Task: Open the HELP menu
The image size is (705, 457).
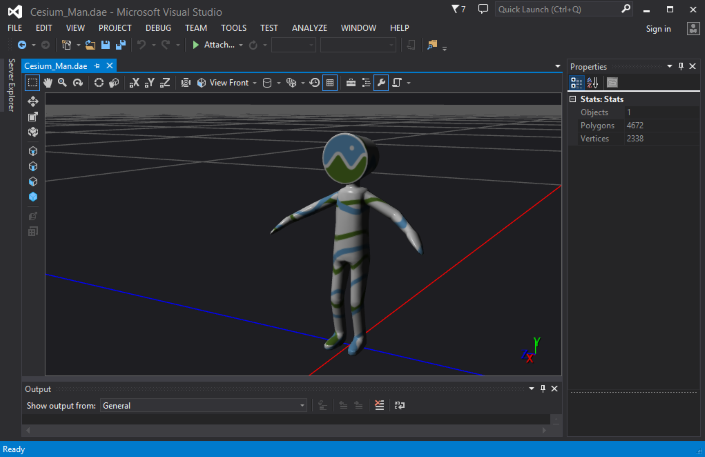Action: [399, 28]
